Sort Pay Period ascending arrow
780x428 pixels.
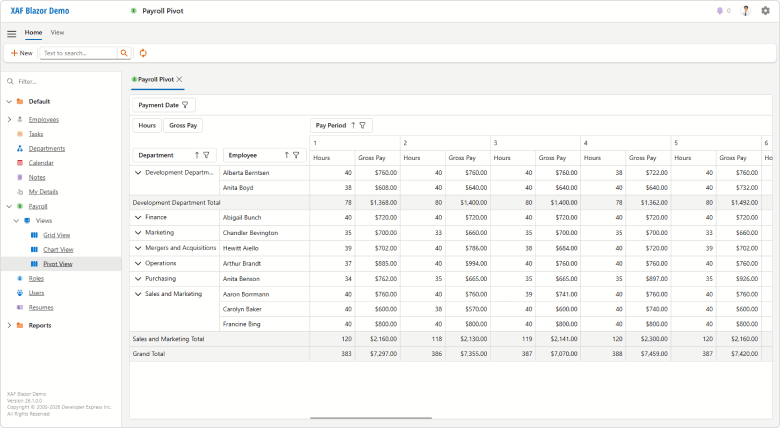[353, 125]
